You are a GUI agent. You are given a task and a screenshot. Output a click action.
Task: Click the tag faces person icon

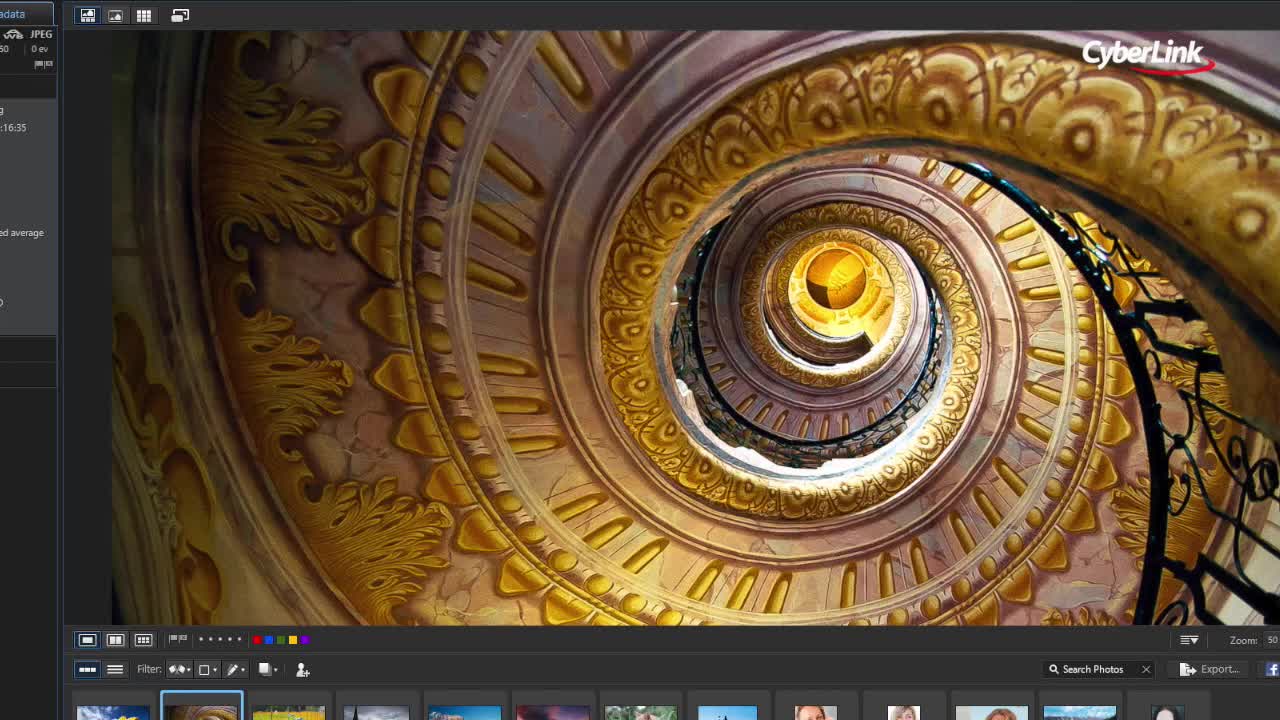point(303,670)
